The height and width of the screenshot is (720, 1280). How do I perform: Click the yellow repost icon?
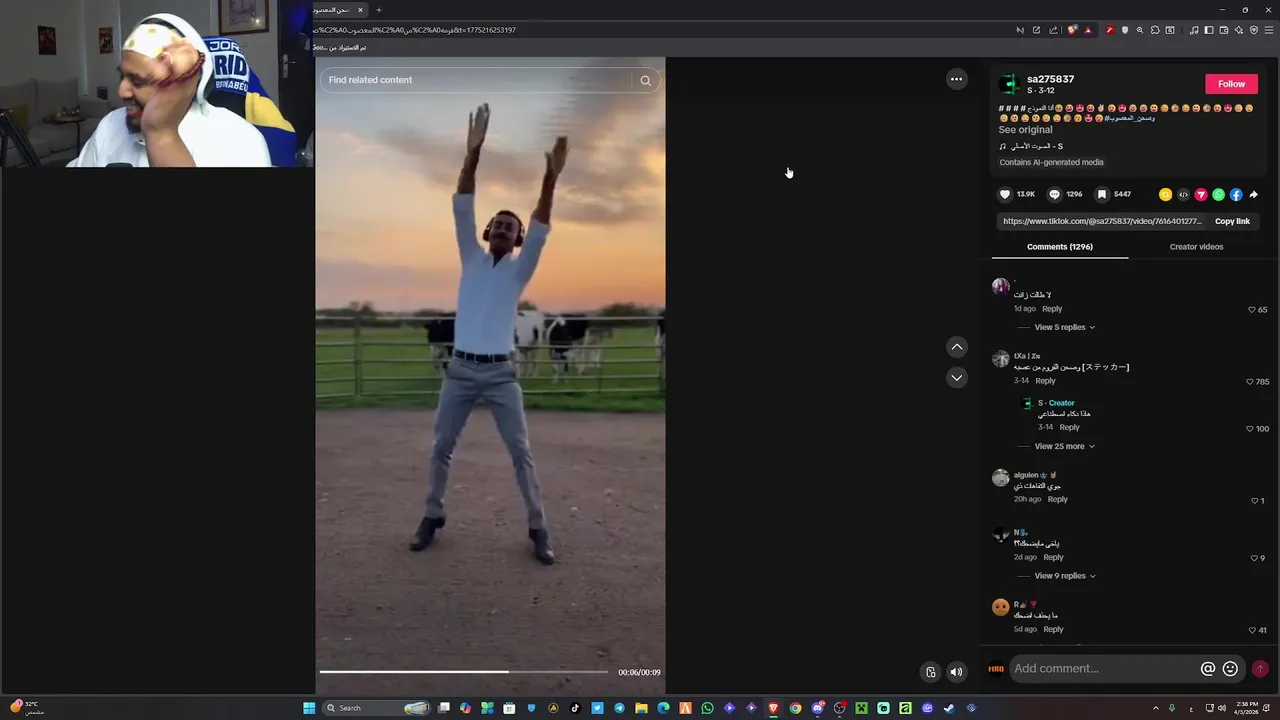[1165, 194]
